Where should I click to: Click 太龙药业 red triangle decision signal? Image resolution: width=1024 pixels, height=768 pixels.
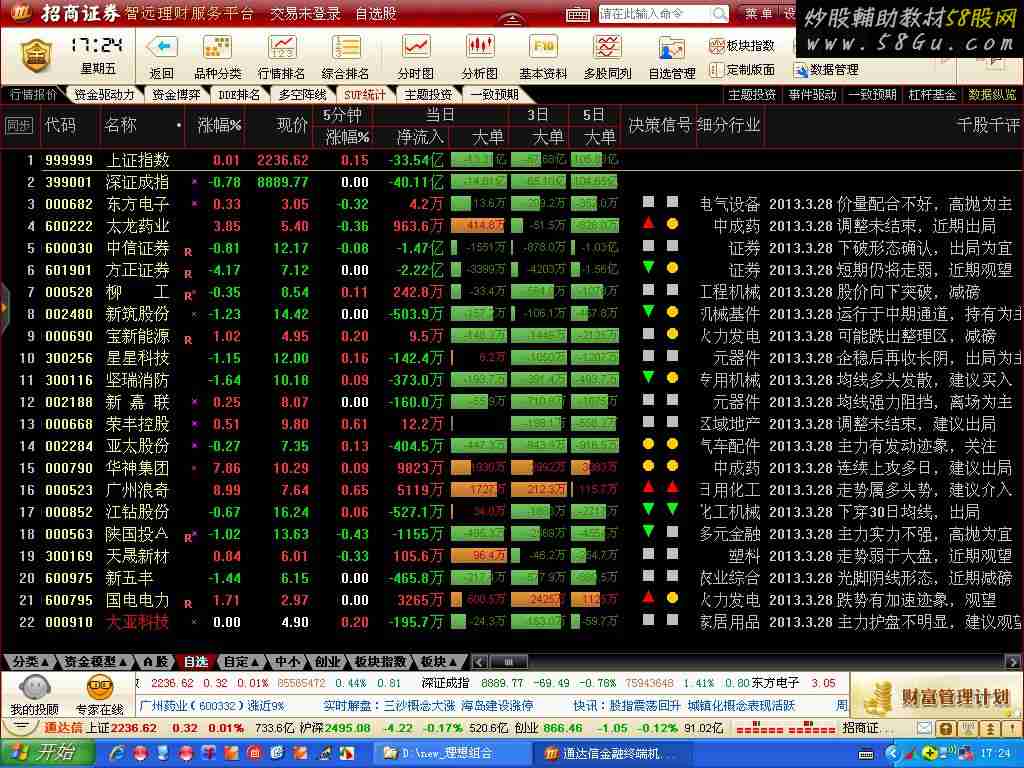[648, 223]
